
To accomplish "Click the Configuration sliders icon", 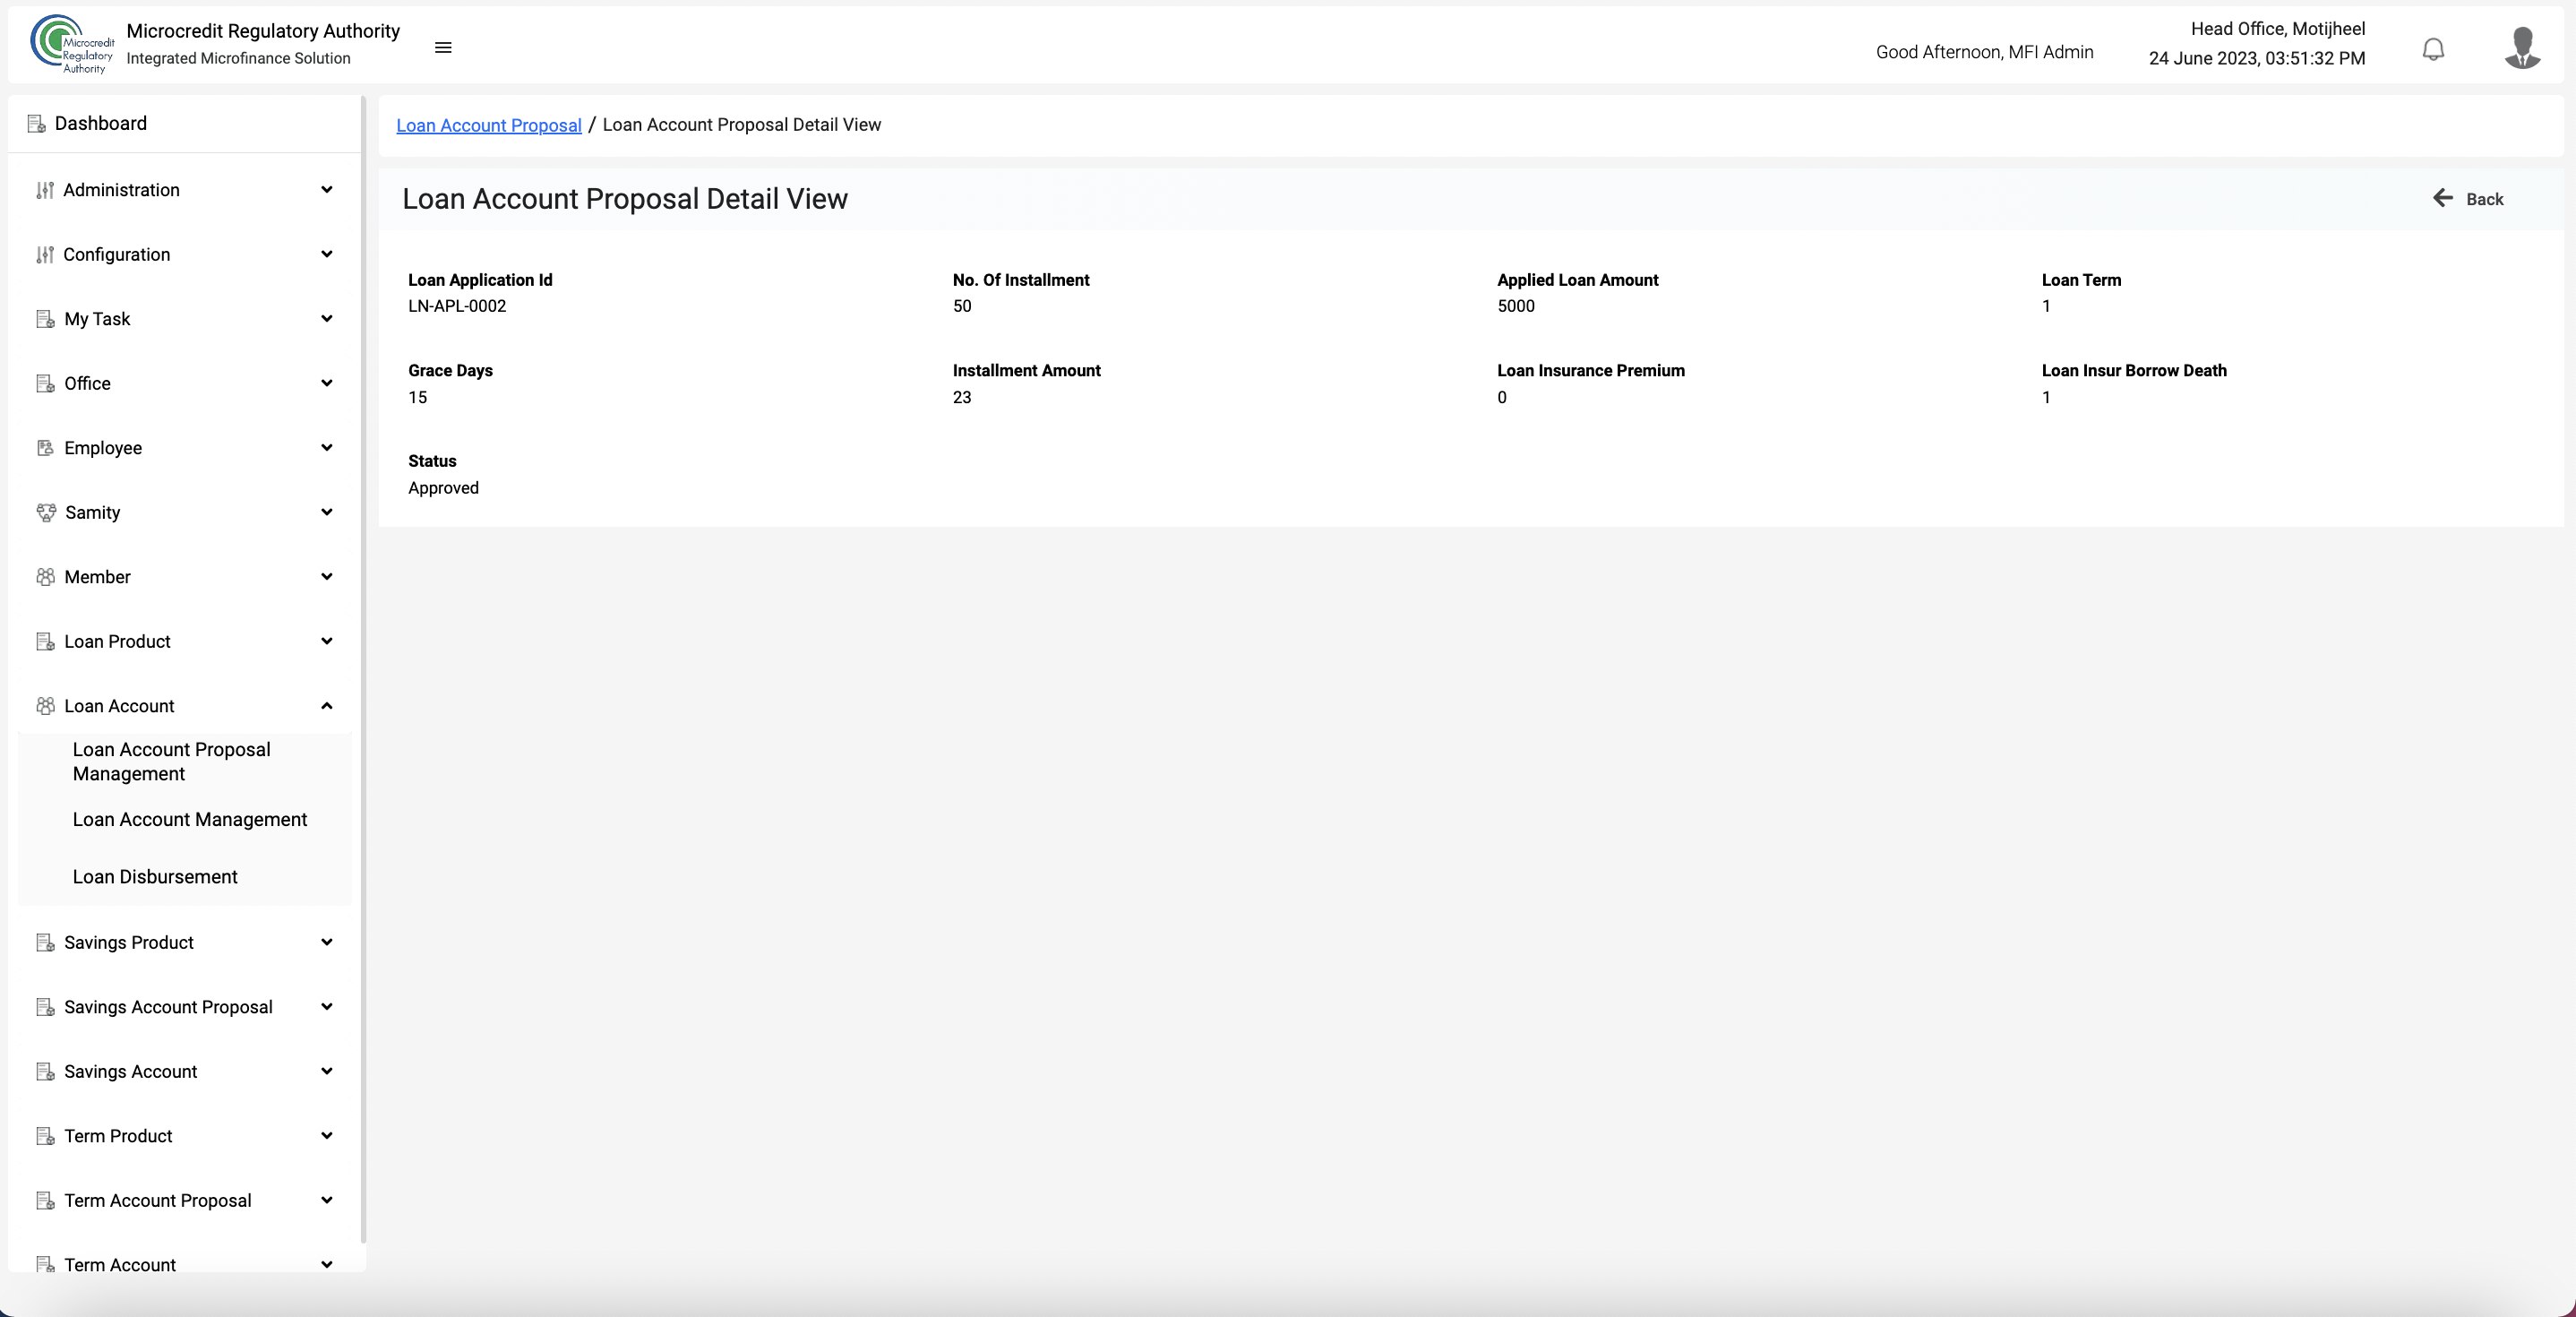I will pos(45,255).
